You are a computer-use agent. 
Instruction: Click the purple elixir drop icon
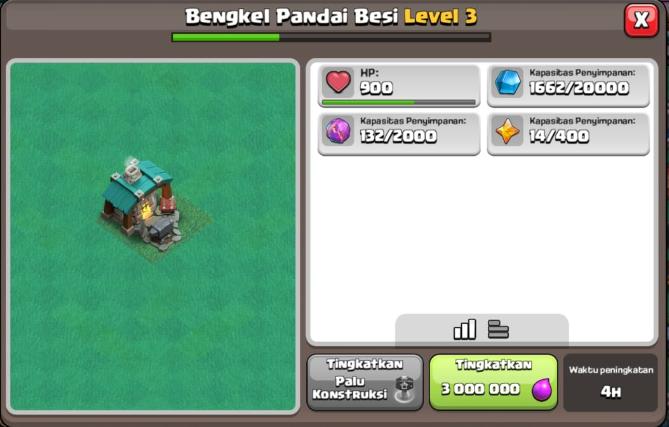pos(541,389)
